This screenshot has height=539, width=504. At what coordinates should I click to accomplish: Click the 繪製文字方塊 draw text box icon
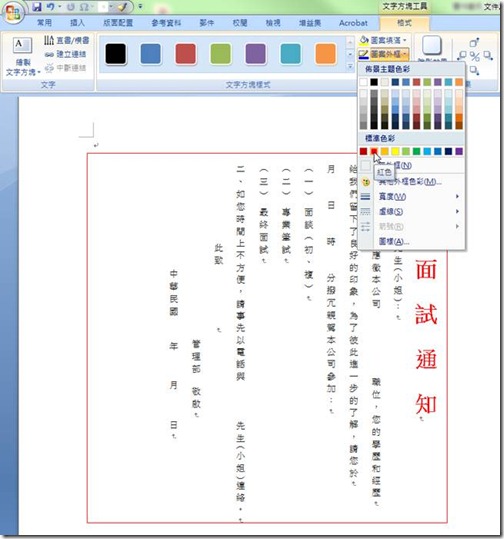22,46
